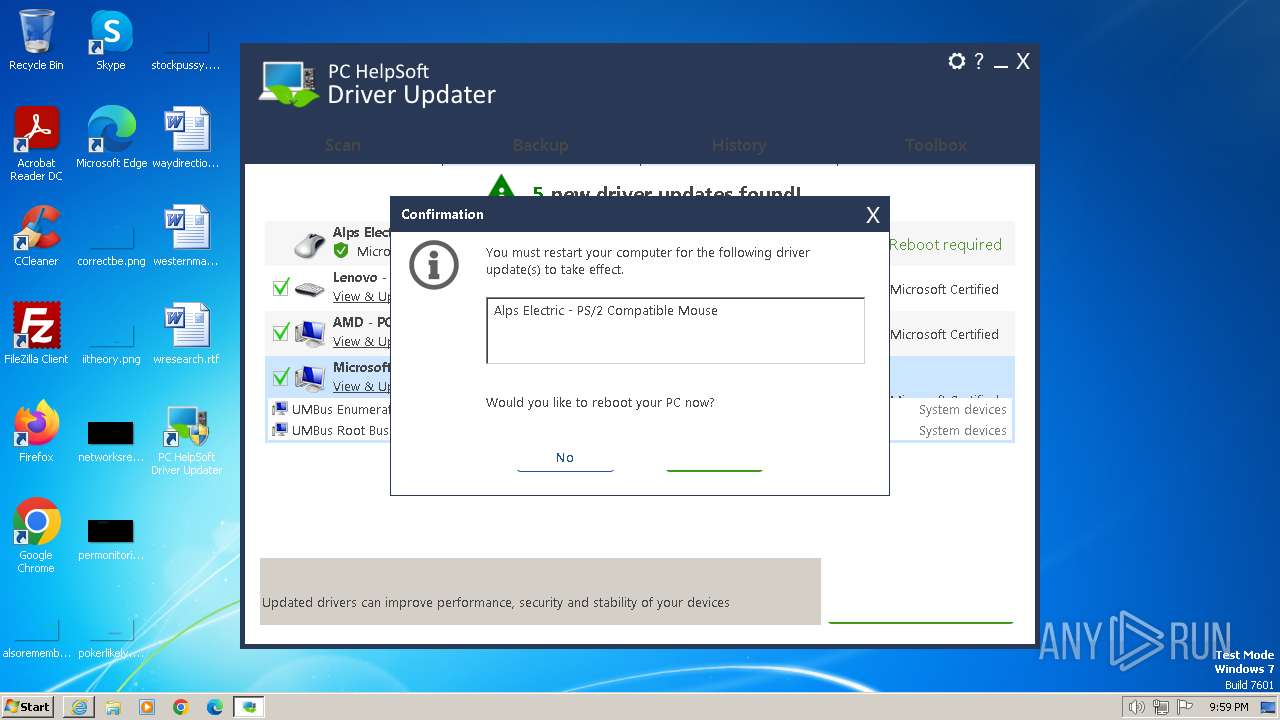This screenshot has height=720, width=1280.
Task: Open Microsoft Edge desktop shortcut
Action: tap(111, 137)
